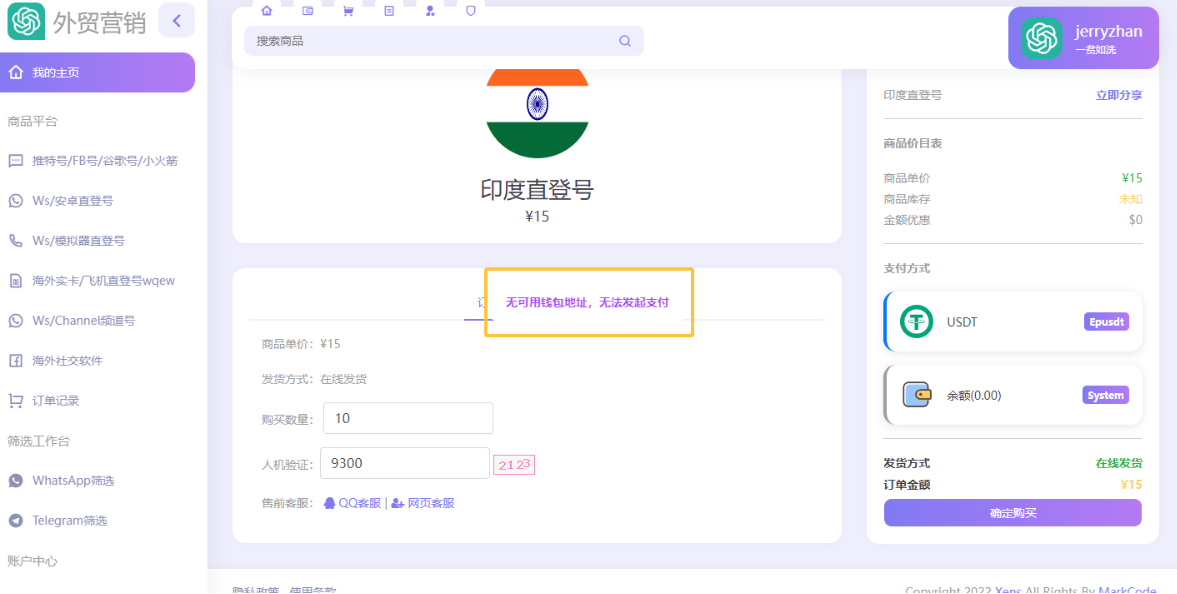Select USDT payment method

click(x=1013, y=321)
